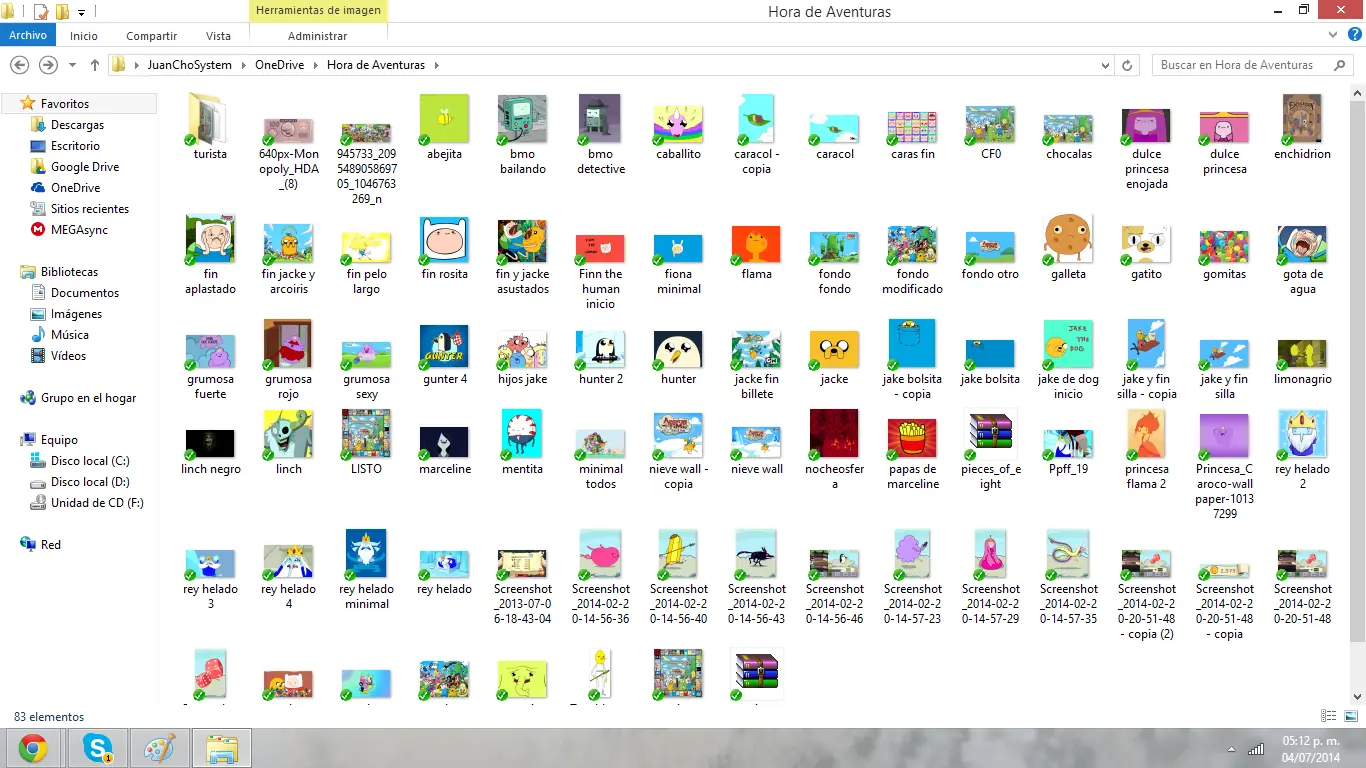Image resolution: width=1366 pixels, height=768 pixels.
Task: Go back with the Back arrow button
Action: click(19, 65)
